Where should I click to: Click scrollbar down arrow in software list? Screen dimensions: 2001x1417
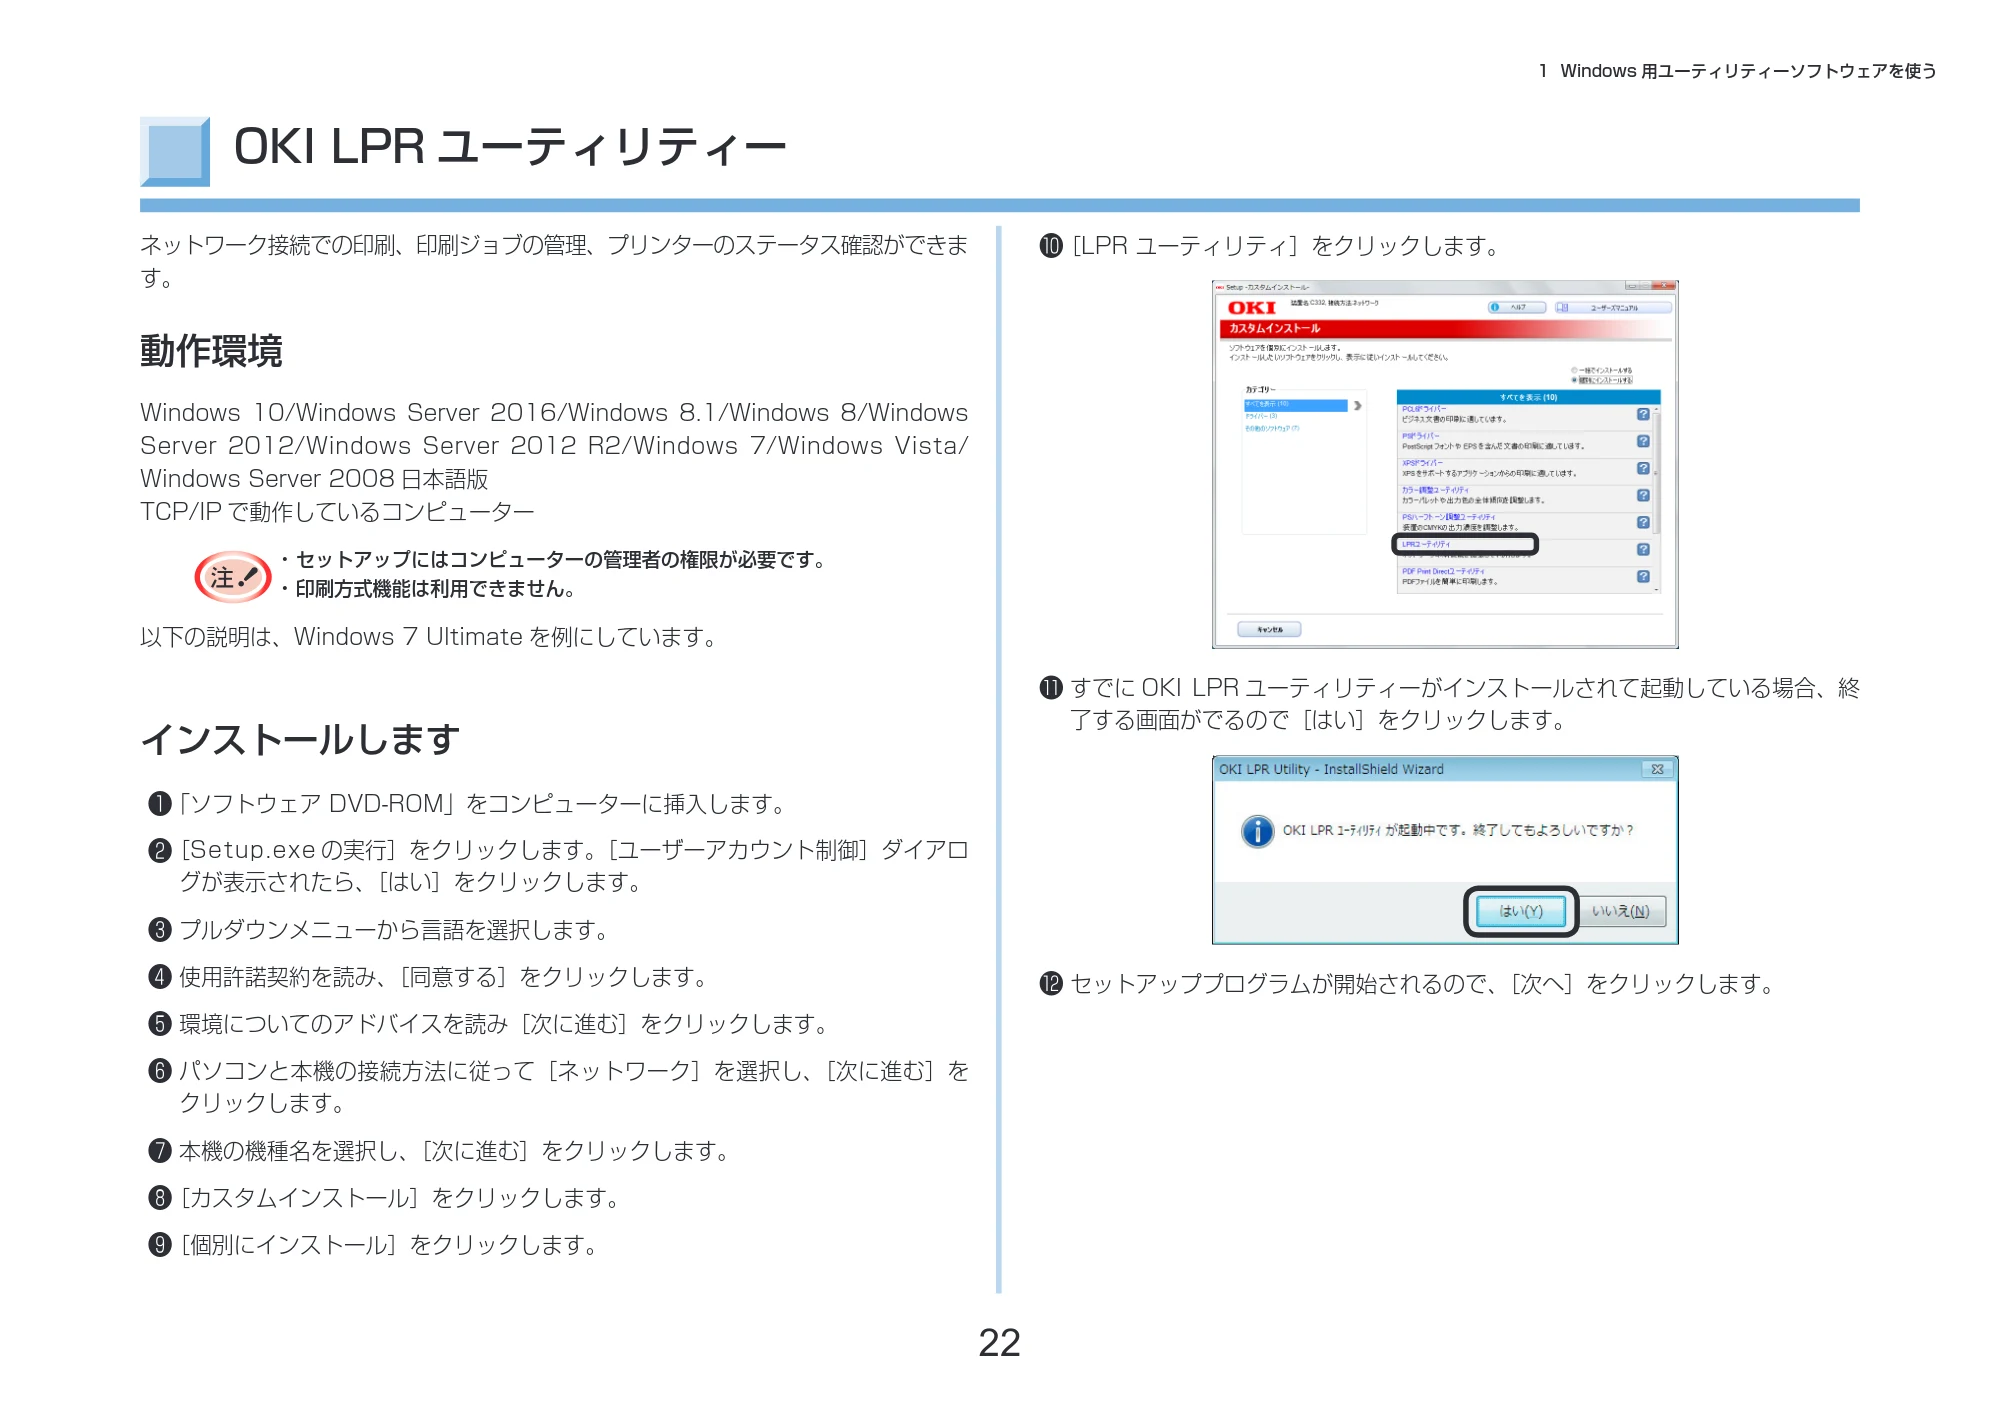point(1656,590)
